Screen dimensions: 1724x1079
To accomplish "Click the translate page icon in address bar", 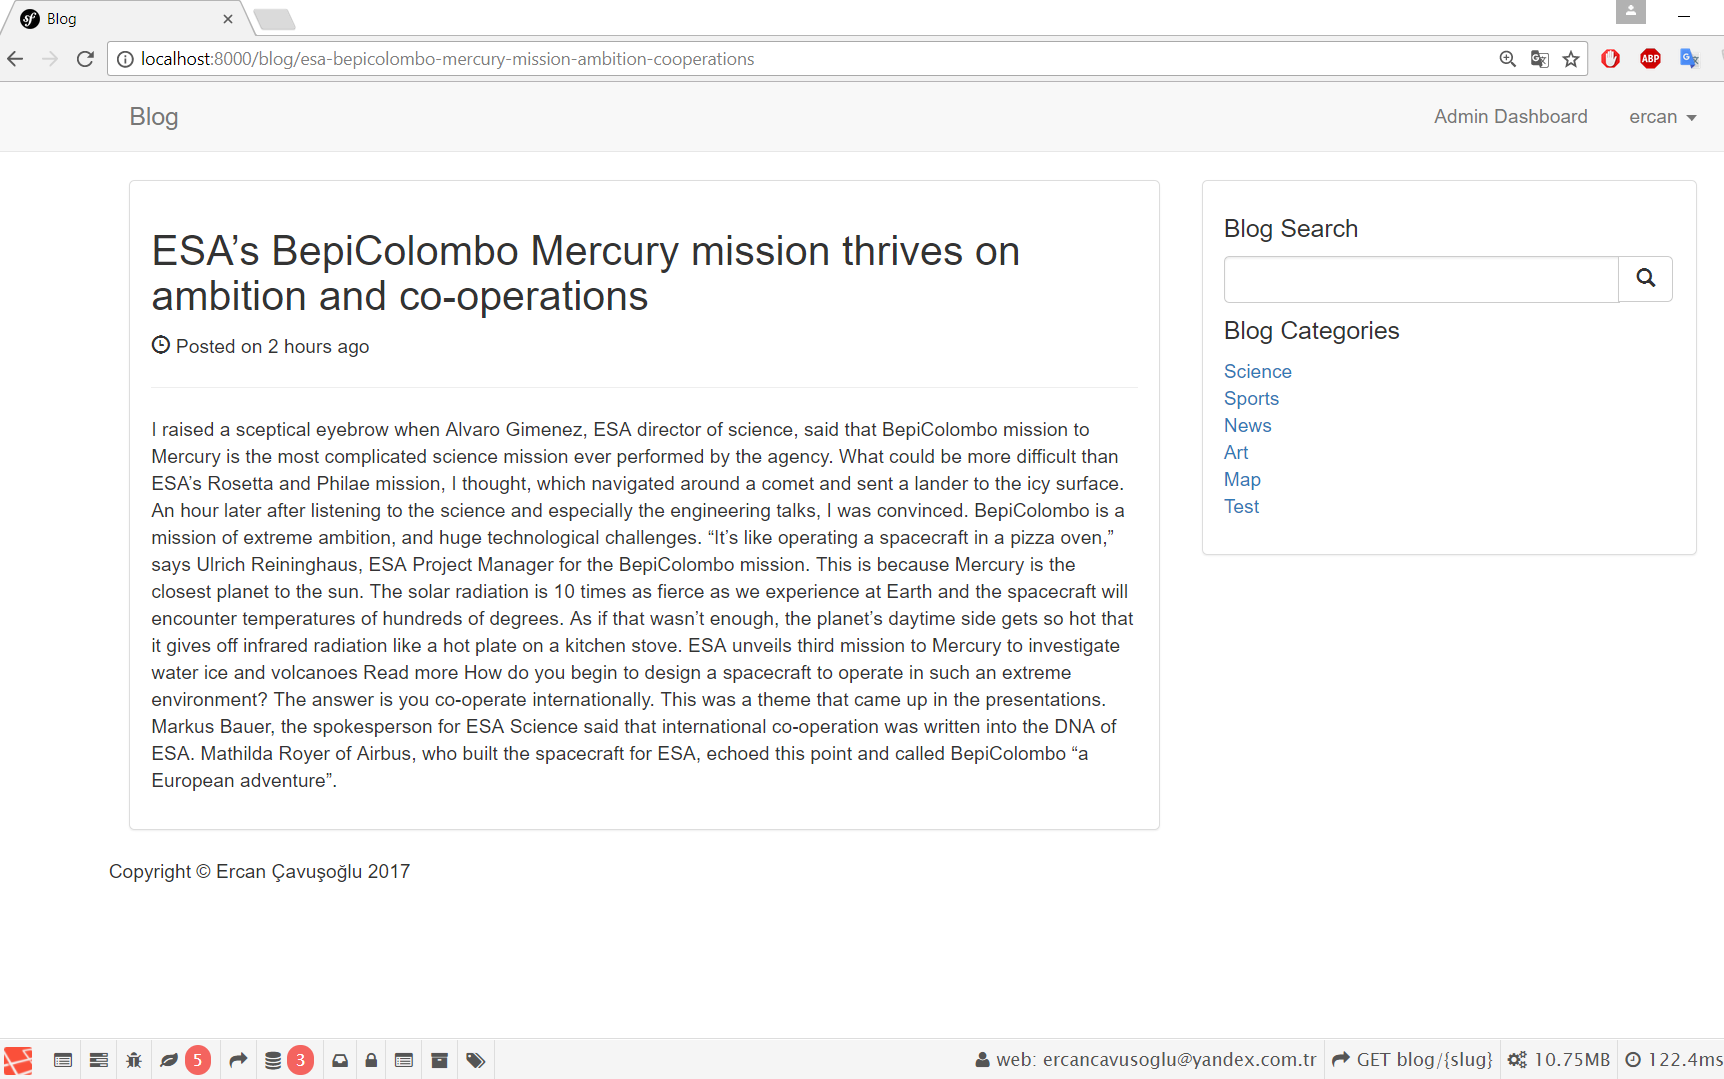I will [1539, 59].
